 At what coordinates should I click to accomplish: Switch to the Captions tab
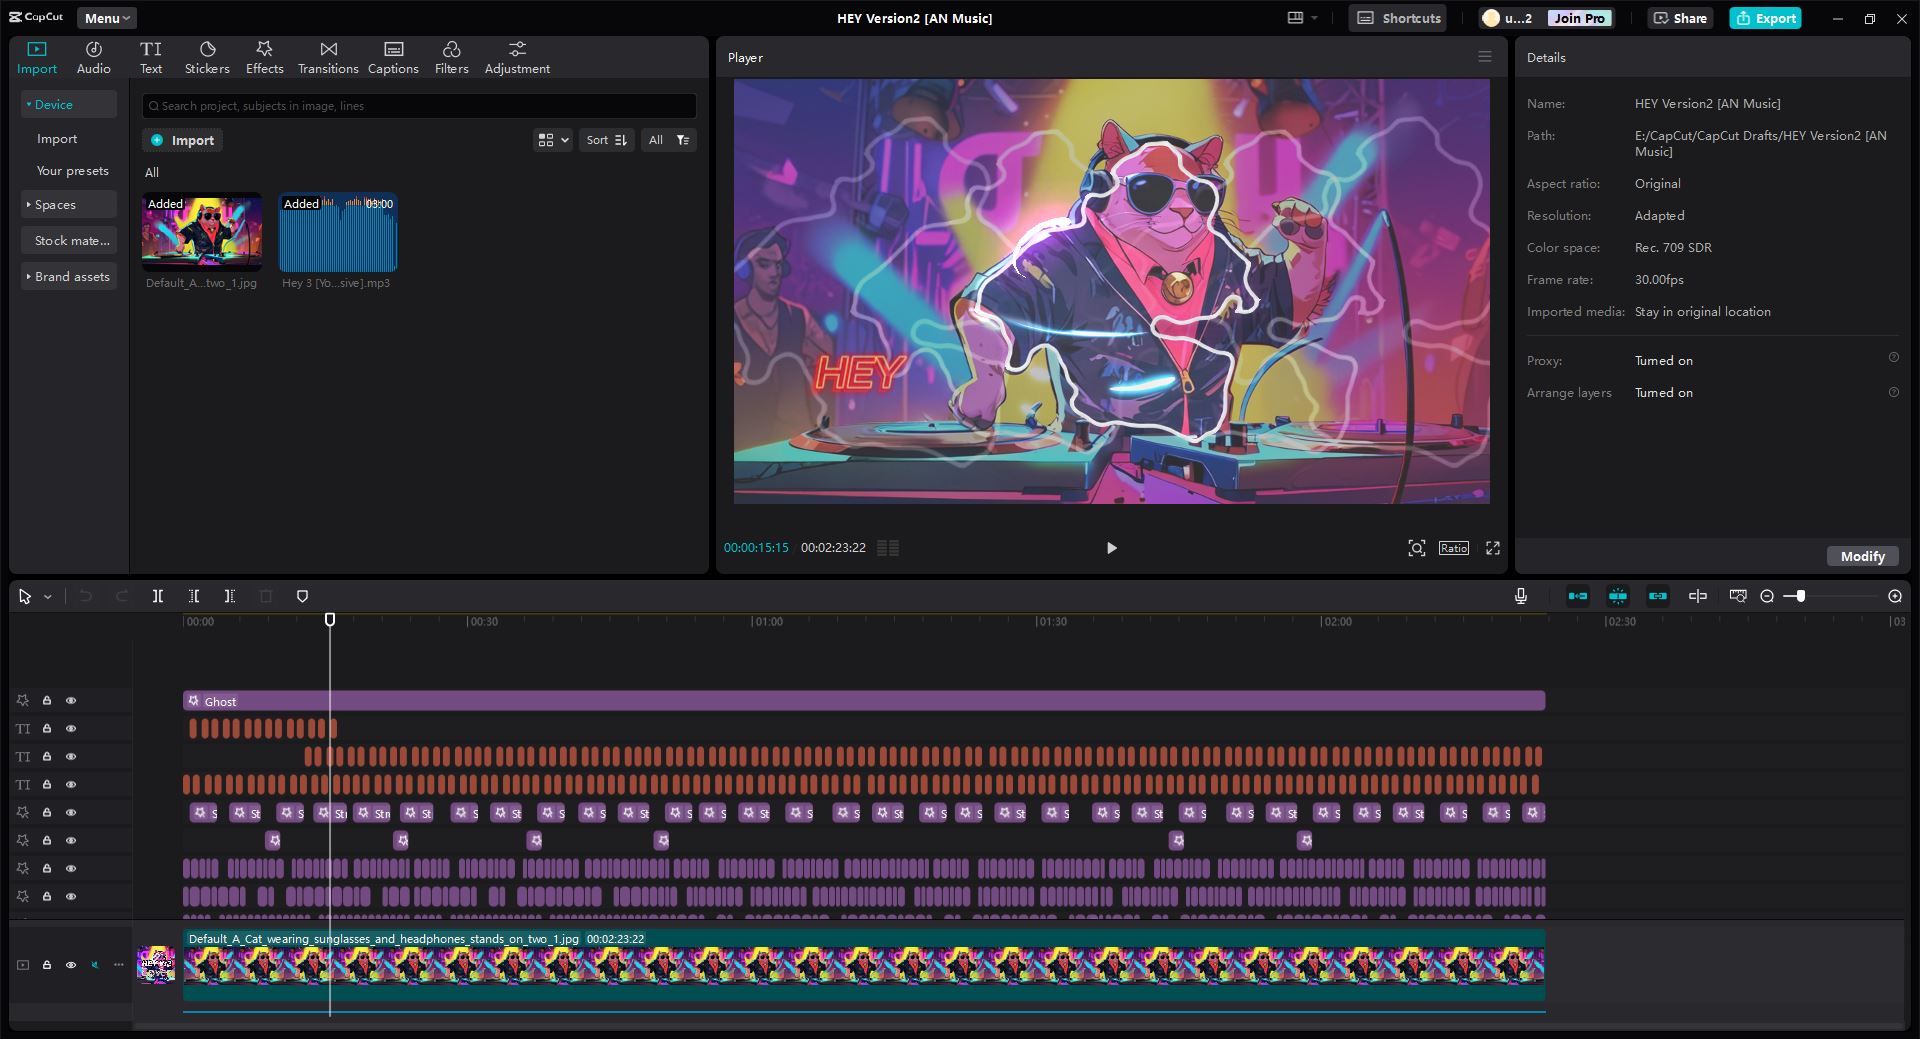tap(393, 57)
